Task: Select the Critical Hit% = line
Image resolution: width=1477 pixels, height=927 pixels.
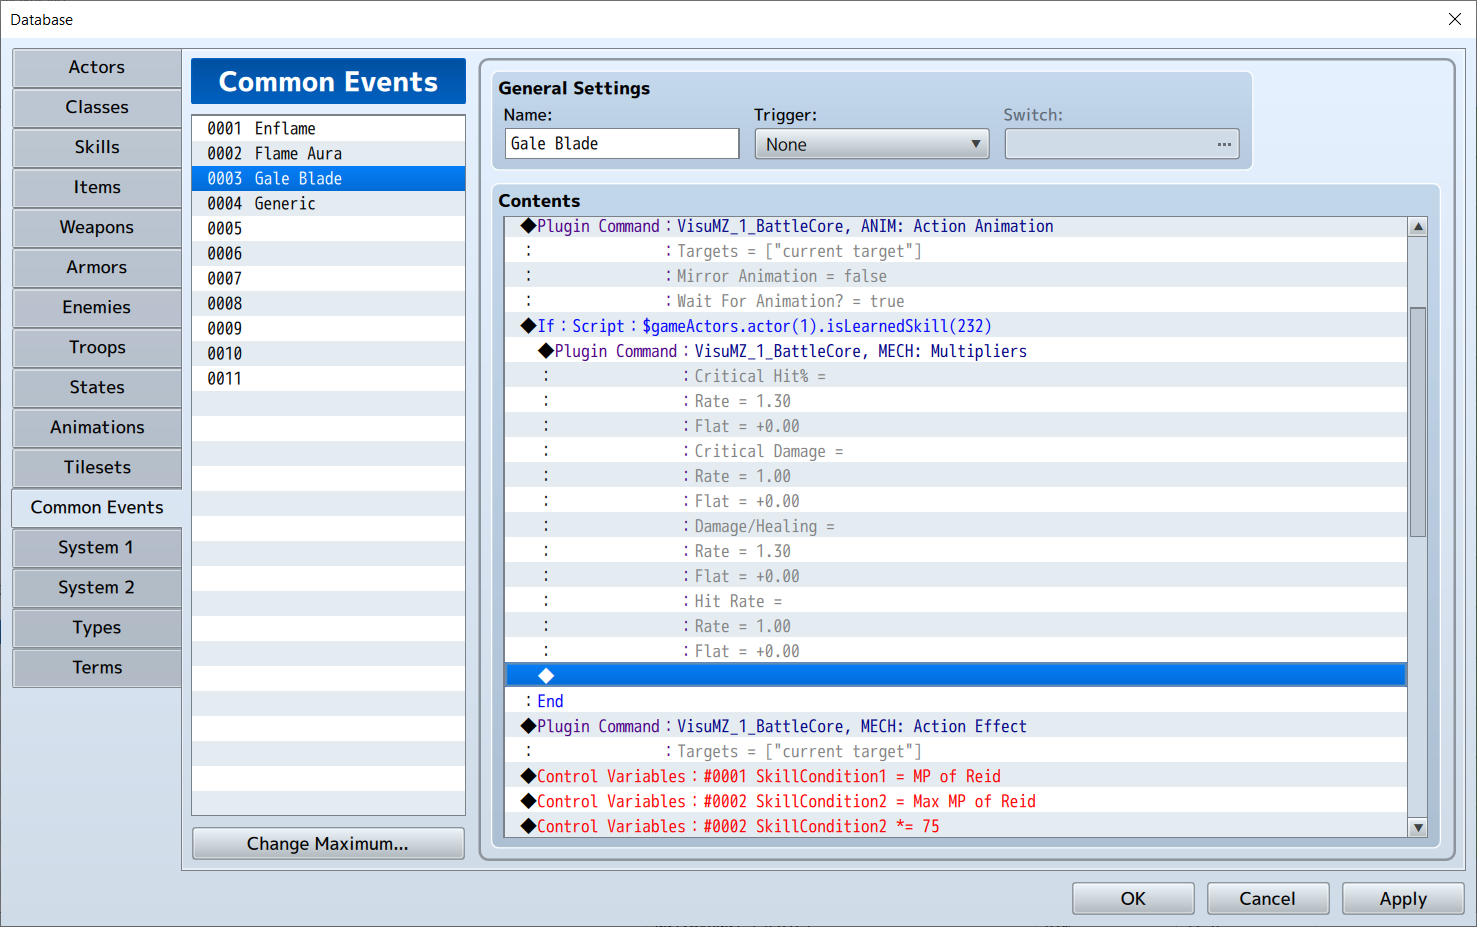Action: coord(955,376)
